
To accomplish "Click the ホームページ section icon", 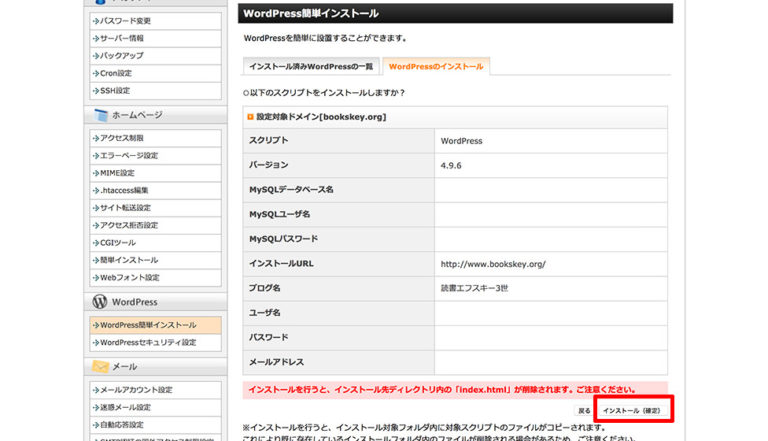I will (x=101, y=115).
